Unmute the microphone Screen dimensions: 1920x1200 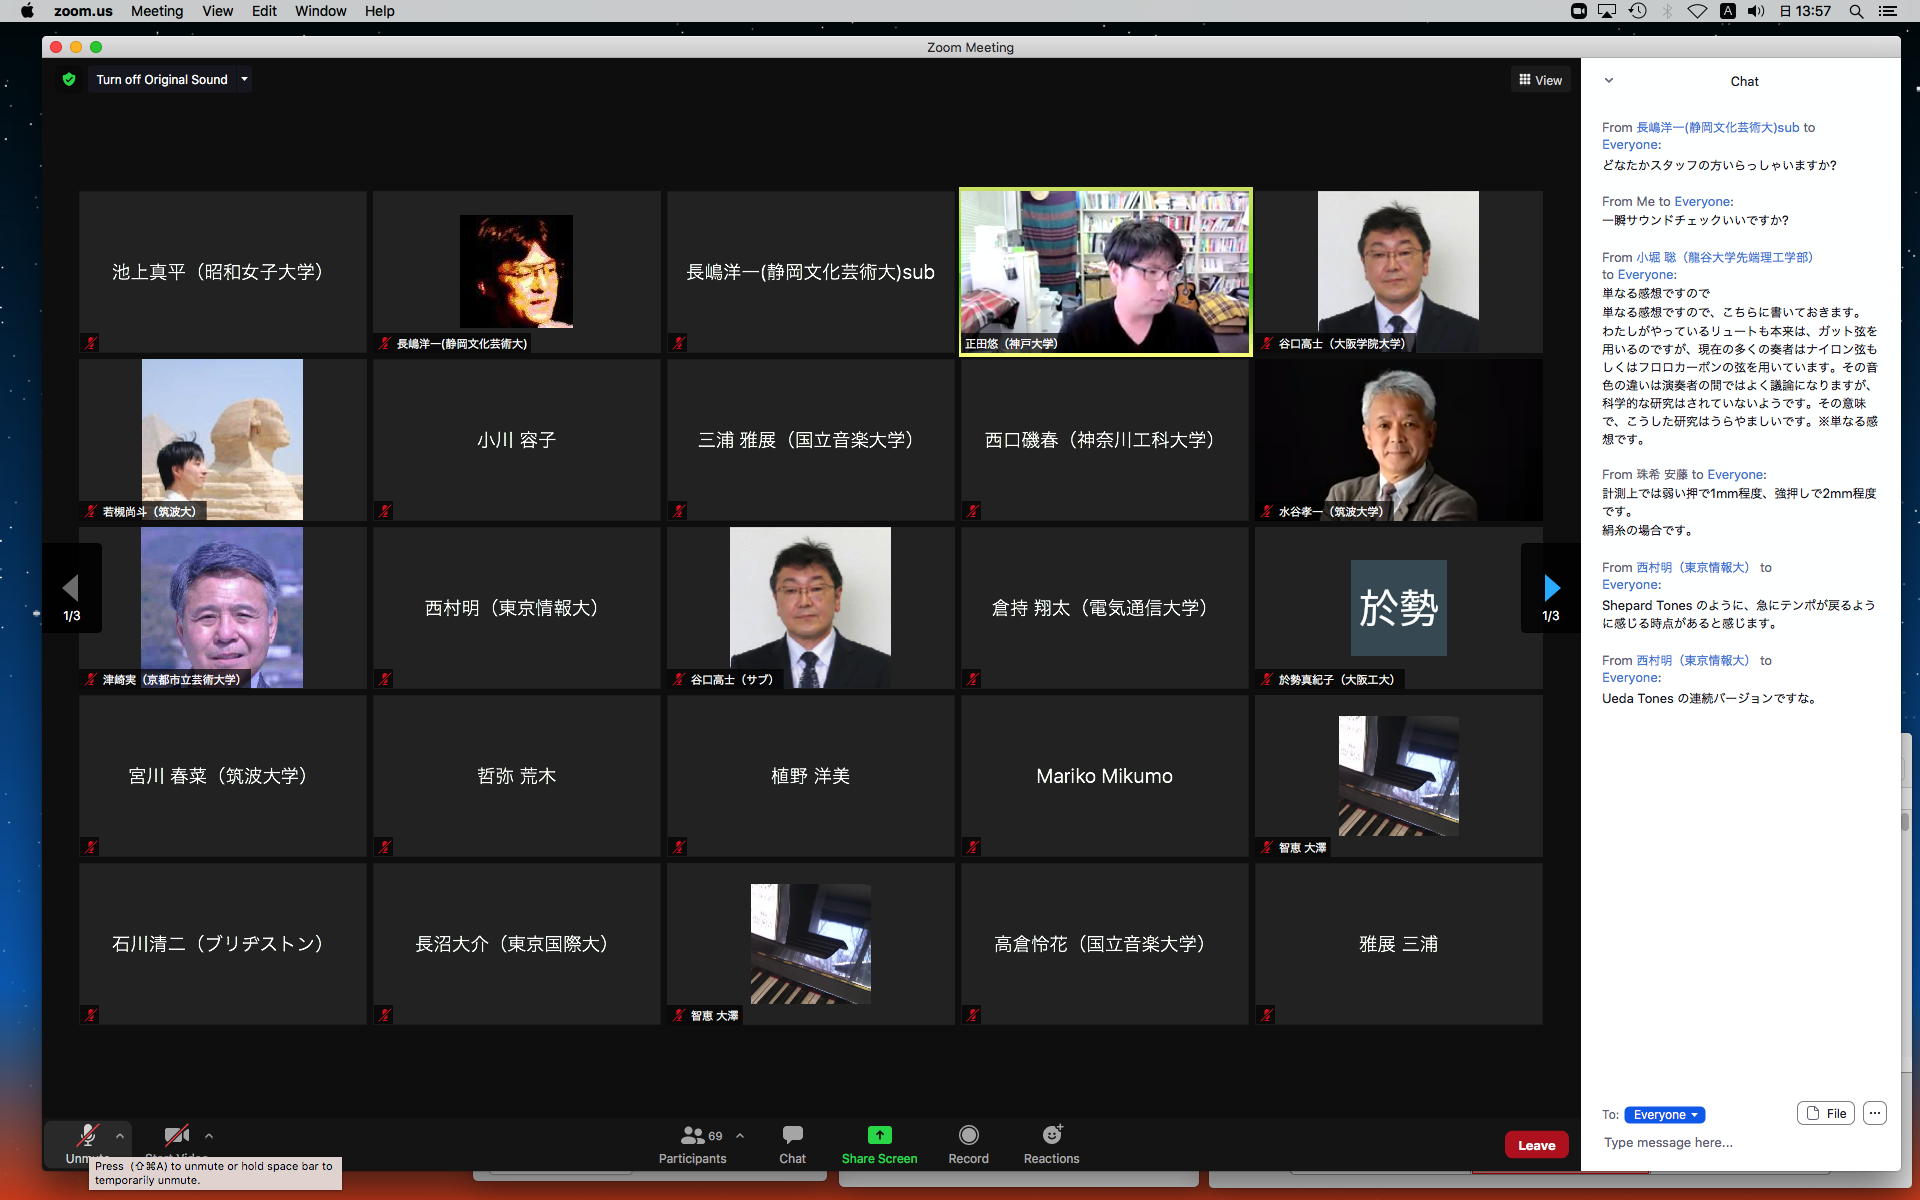tap(87, 1136)
